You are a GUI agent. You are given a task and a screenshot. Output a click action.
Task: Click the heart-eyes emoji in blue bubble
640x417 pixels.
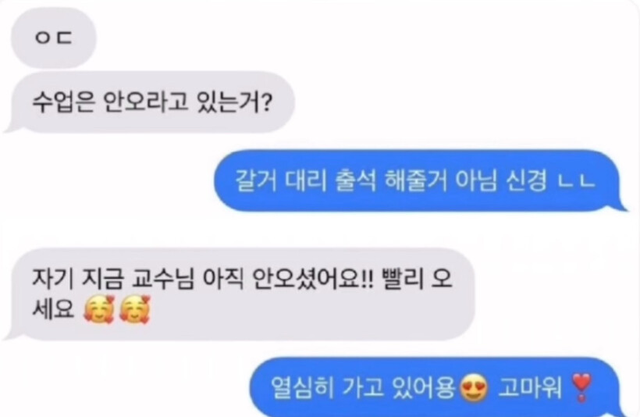point(474,388)
